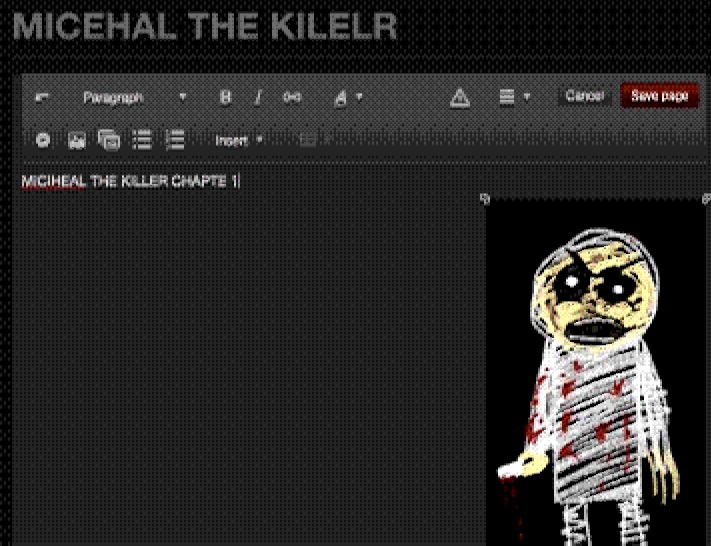Open the page options hamburger menu
The height and width of the screenshot is (546, 711).
pos(513,97)
